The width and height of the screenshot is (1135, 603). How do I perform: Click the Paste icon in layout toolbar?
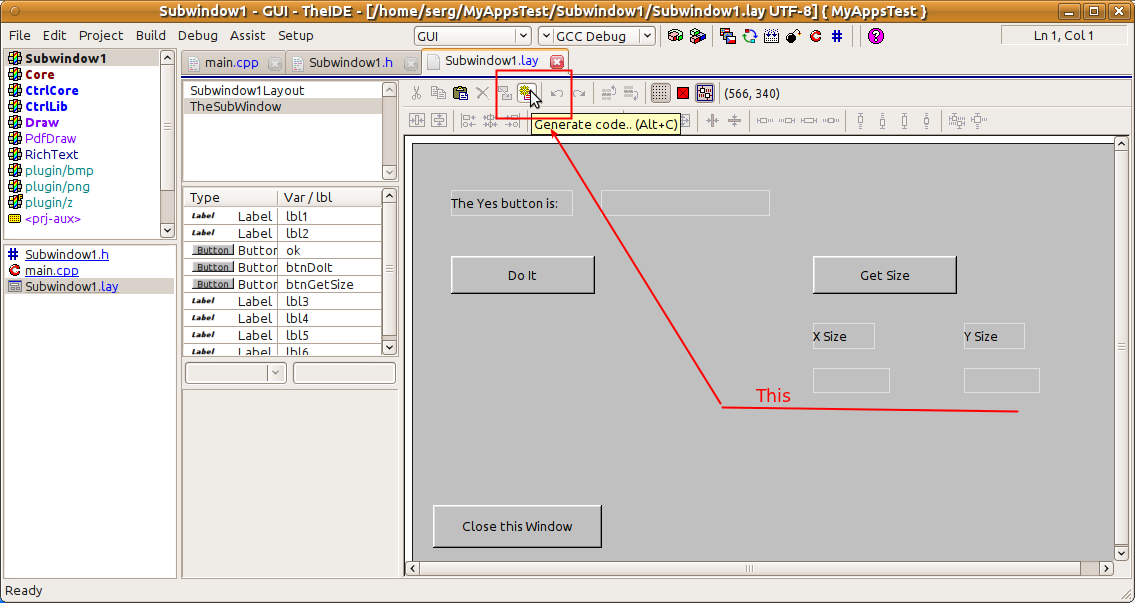pos(460,93)
